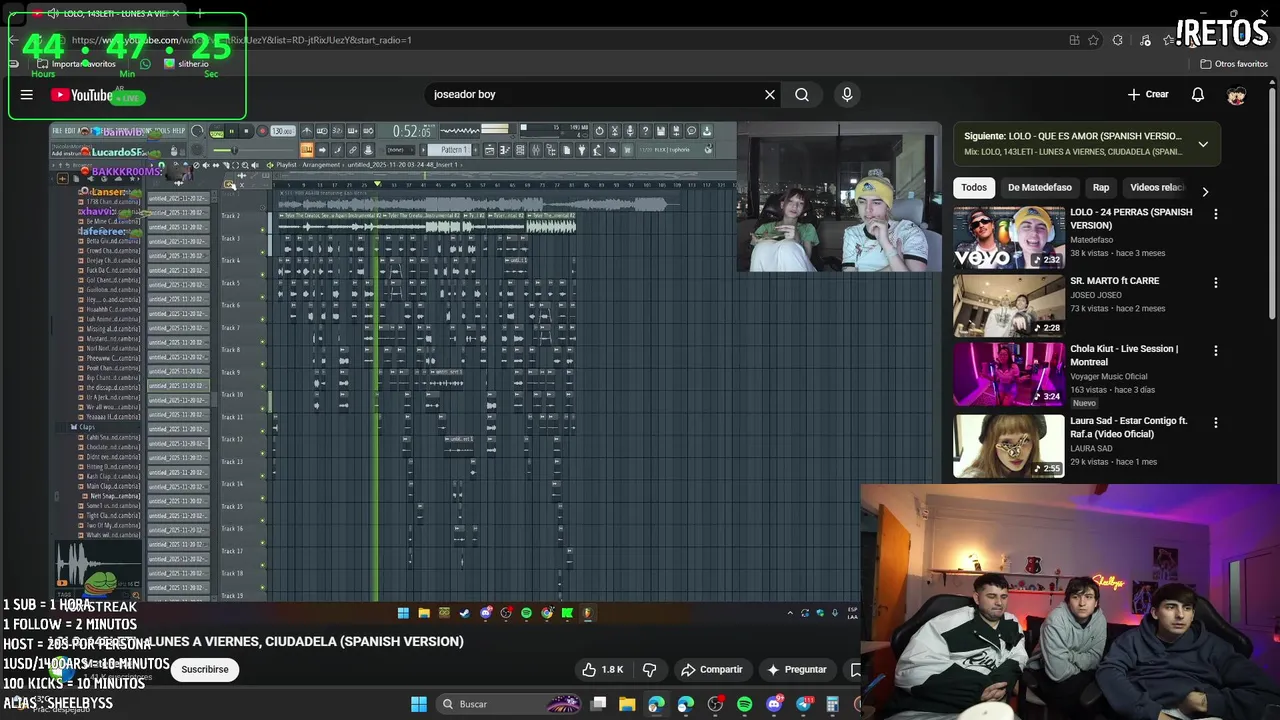Select Track 10 label in the playlist
This screenshot has height=720, width=1280.
point(232,394)
